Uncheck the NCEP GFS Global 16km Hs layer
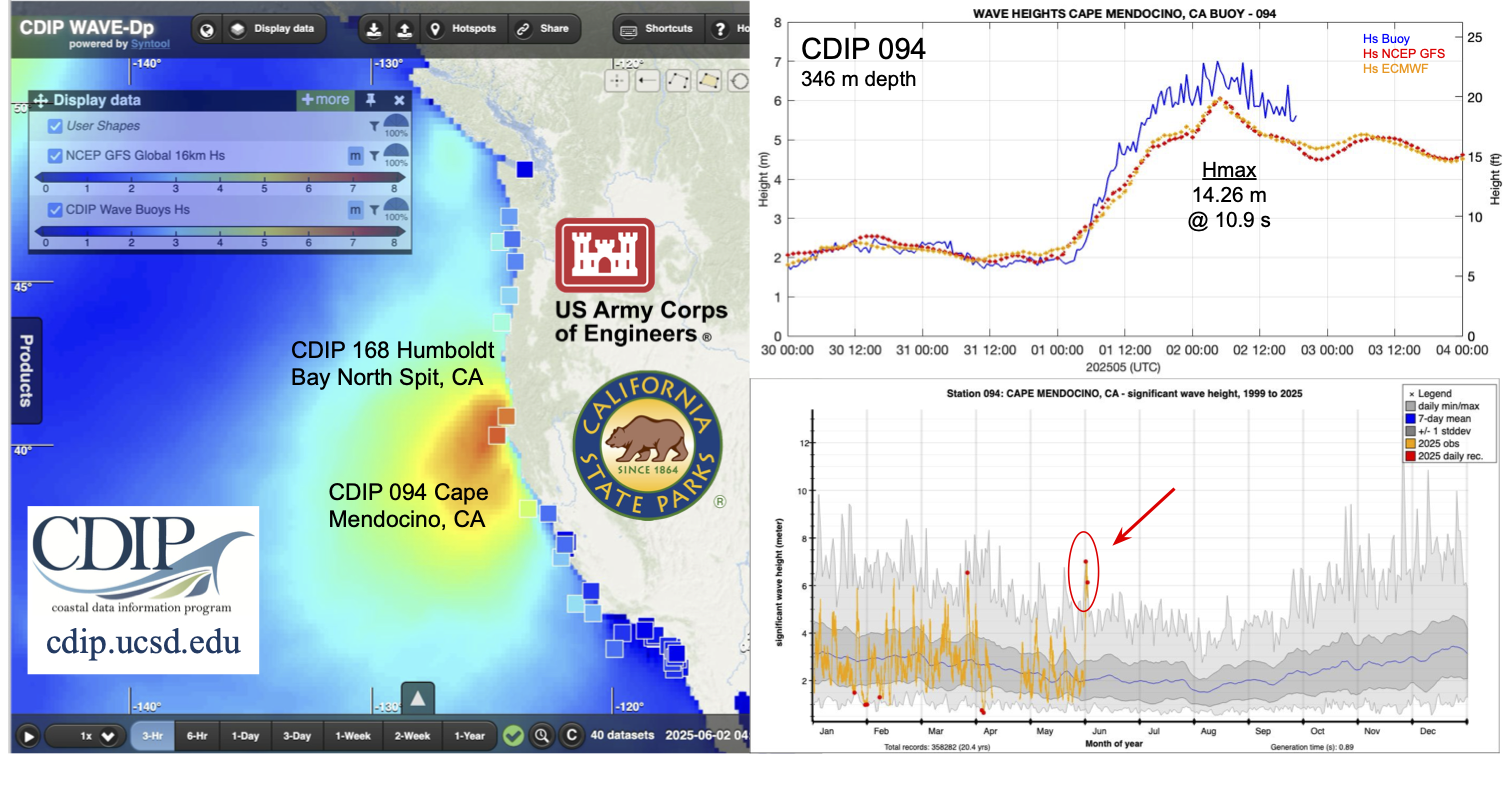Viewport: 1511px width, 796px height. [x=56, y=155]
